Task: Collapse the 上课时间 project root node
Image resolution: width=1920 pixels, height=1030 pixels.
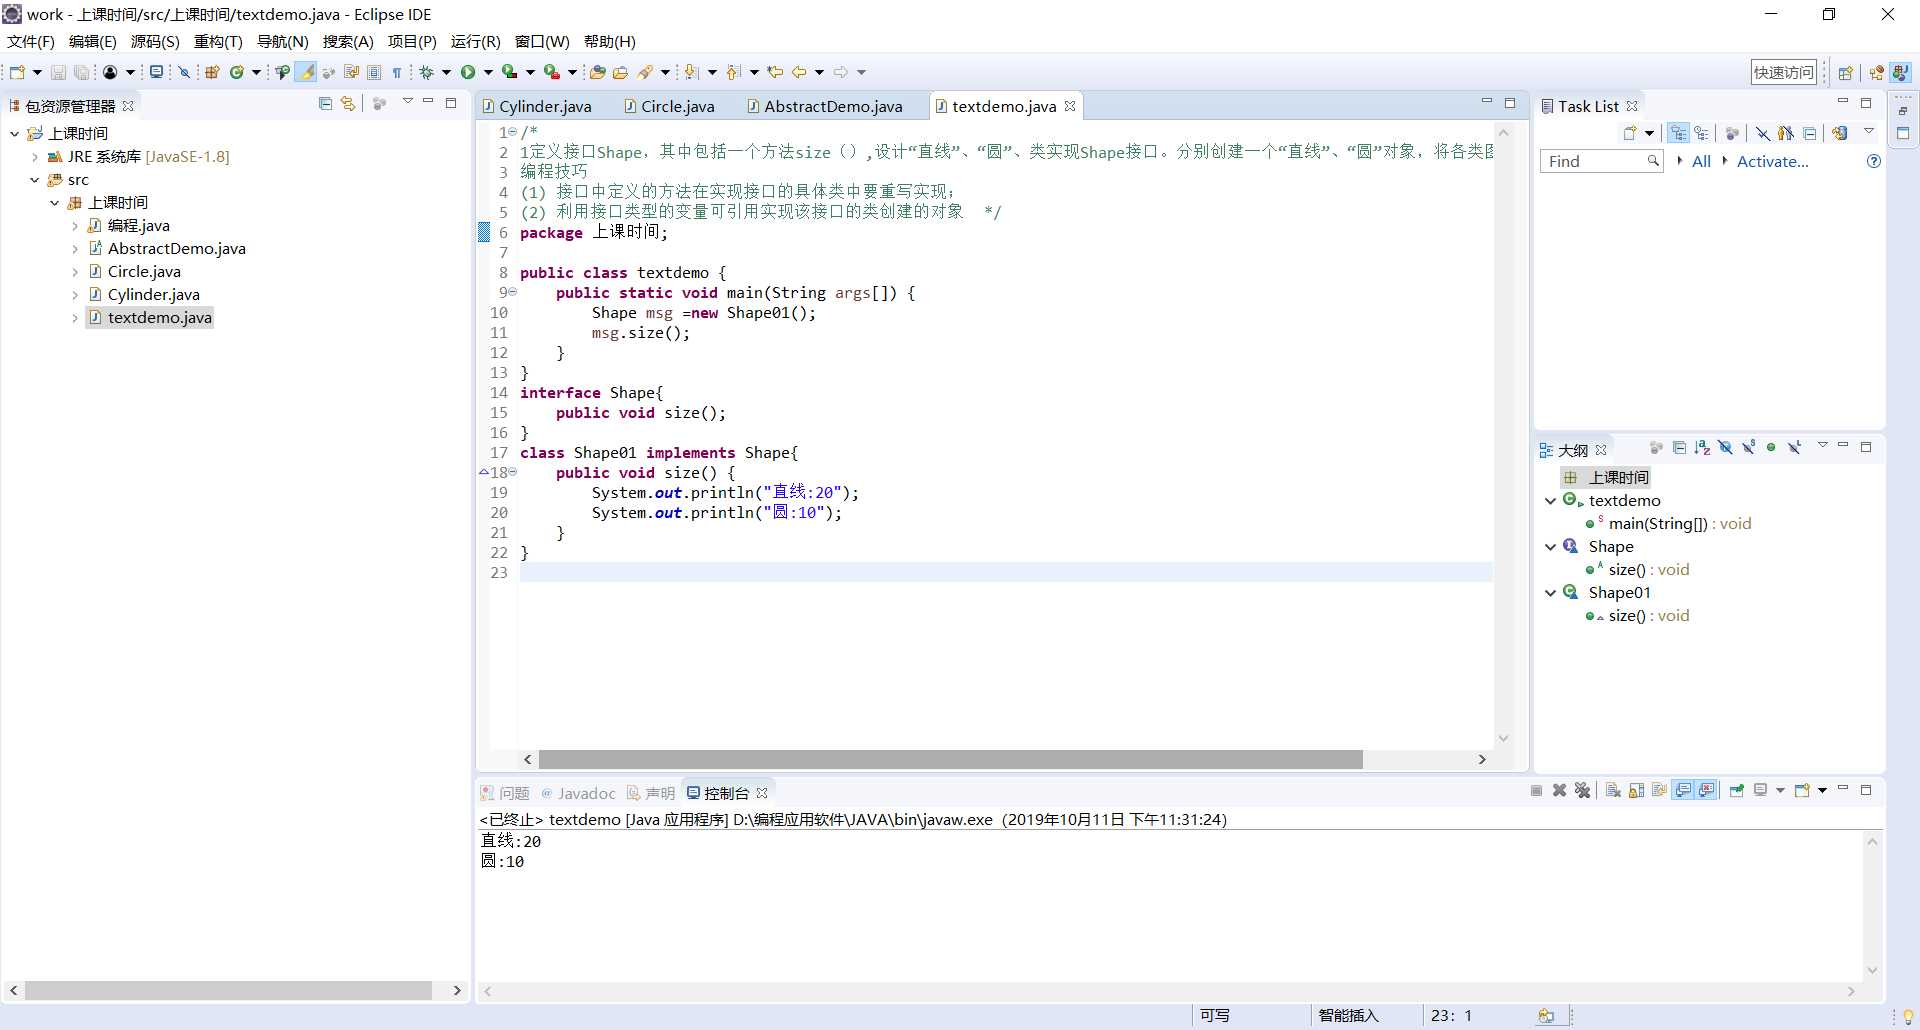Action: [15, 134]
